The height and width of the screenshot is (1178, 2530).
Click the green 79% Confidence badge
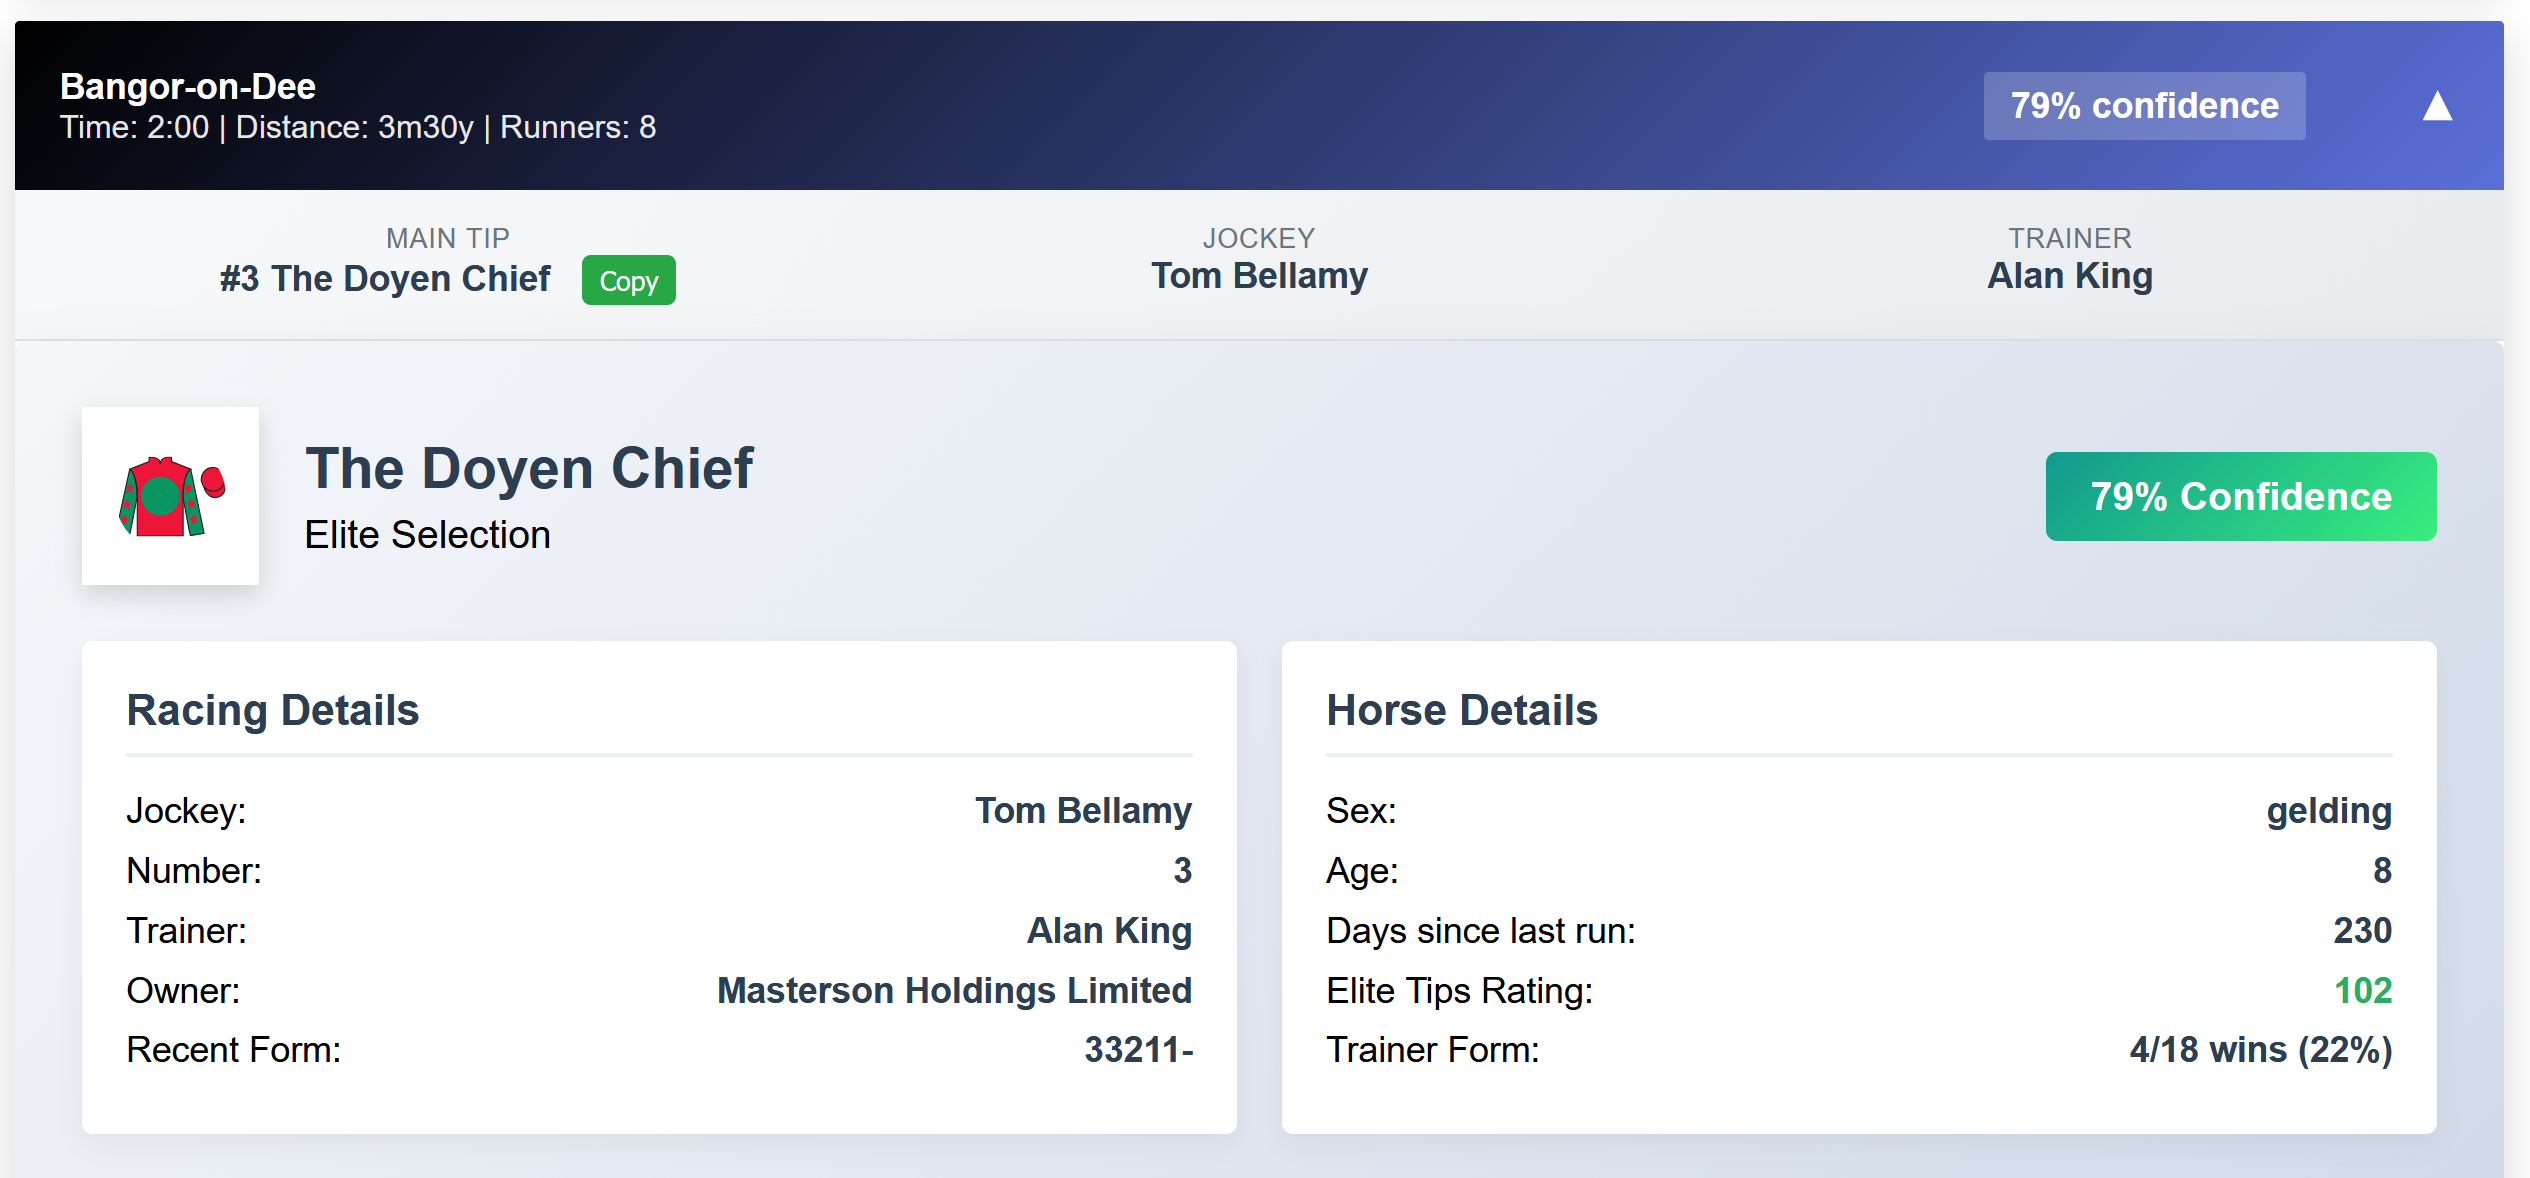pos(2240,497)
